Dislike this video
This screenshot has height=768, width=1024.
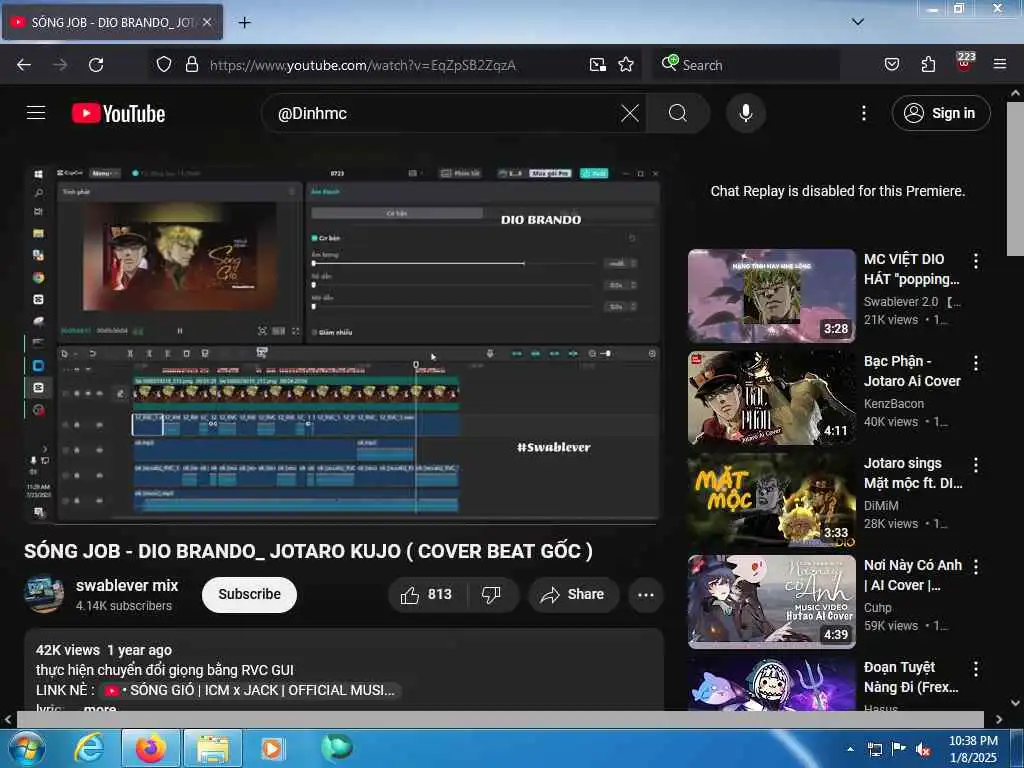pos(491,595)
